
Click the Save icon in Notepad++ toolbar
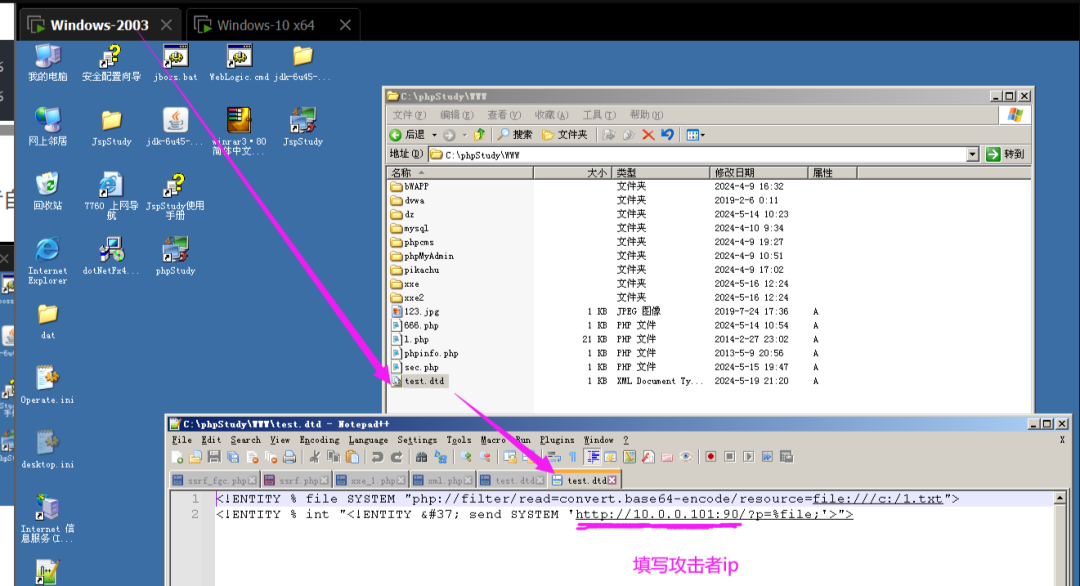point(214,457)
